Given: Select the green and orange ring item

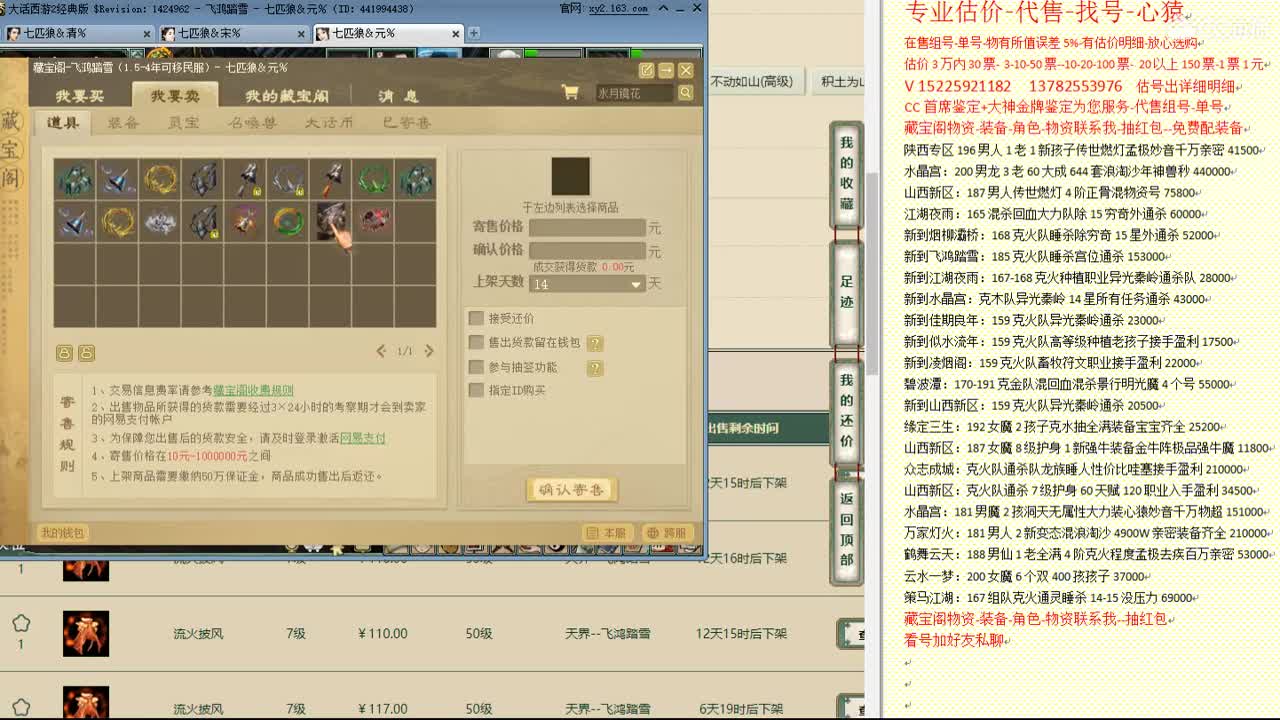Looking at the screenshot, I should point(288,222).
